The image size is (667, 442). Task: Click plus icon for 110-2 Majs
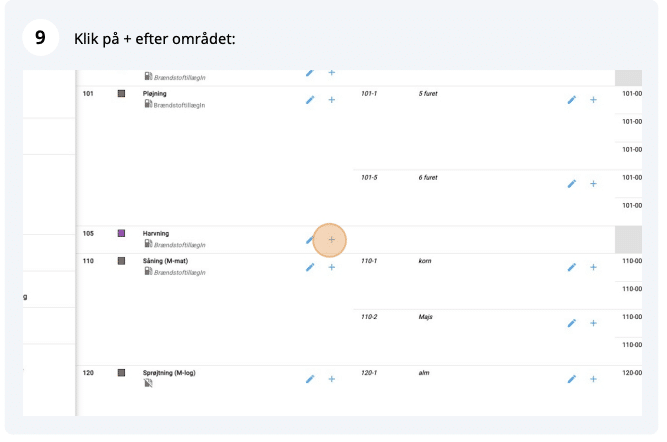coord(593,323)
